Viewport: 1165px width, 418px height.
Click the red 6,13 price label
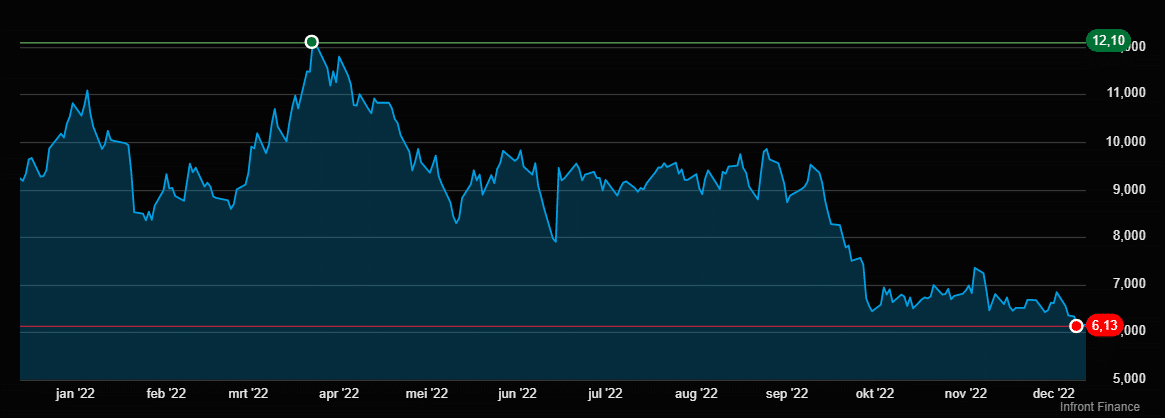pos(1104,325)
